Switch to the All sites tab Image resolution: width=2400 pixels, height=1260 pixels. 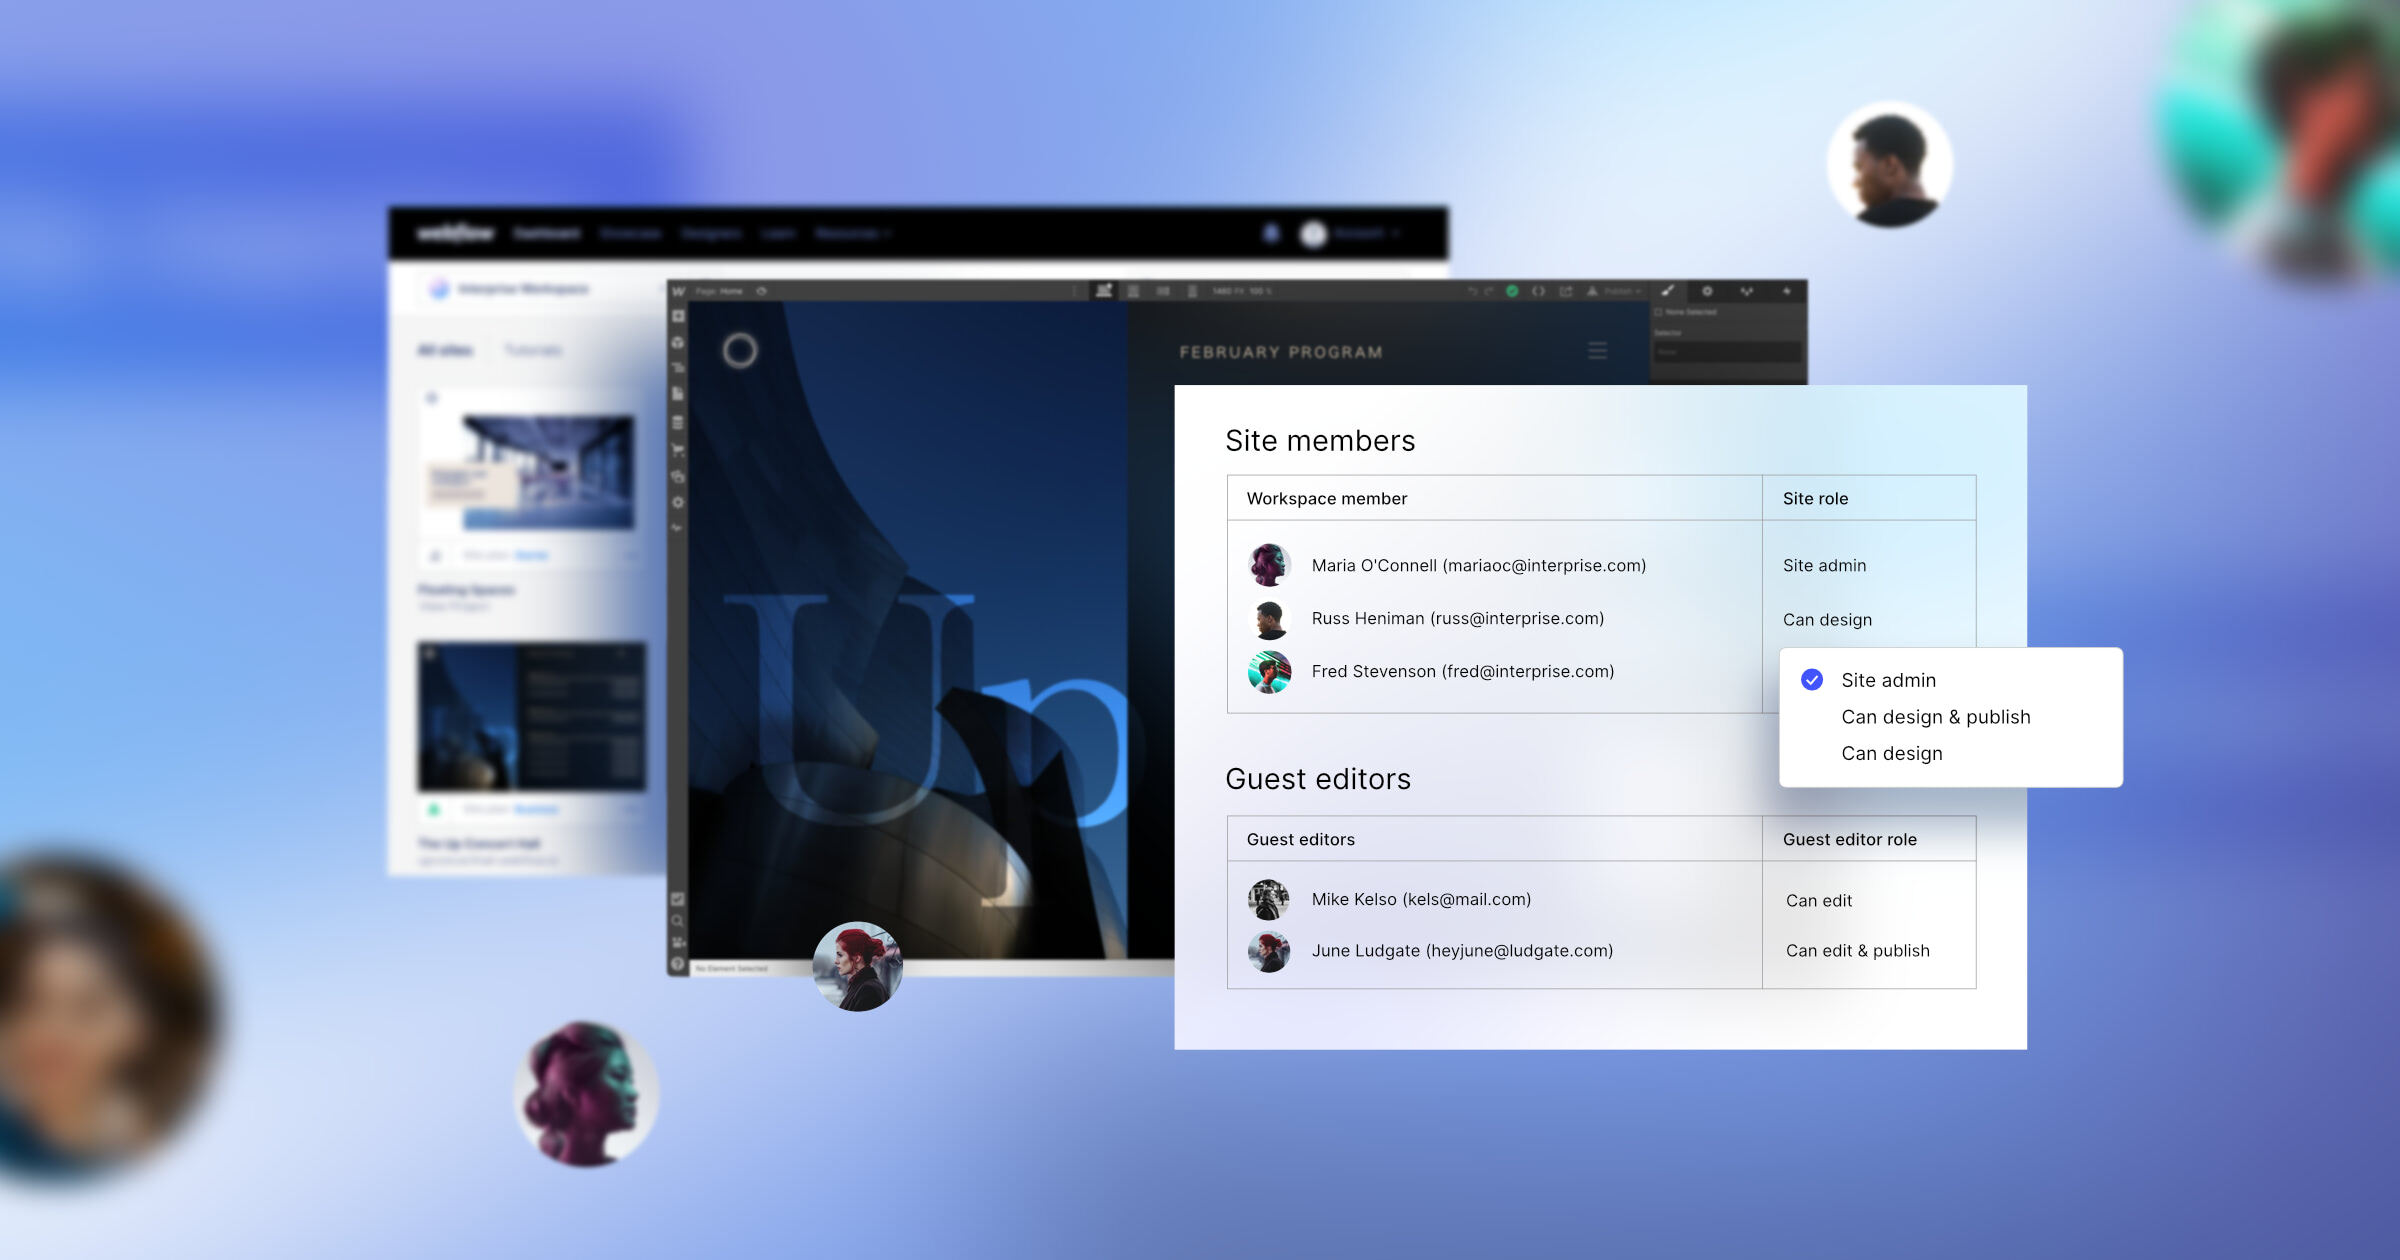pyautogui.click(x=445, y=350)
